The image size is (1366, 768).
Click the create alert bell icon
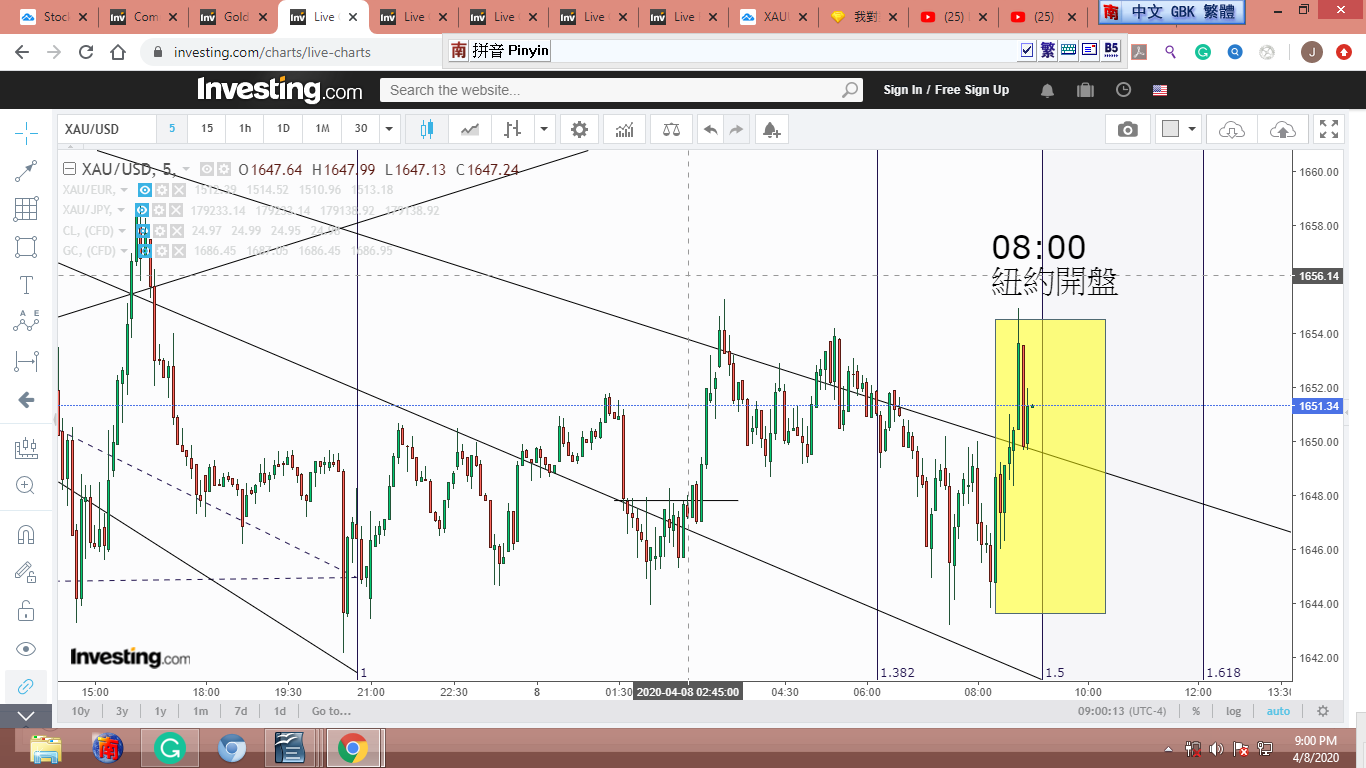coord(771,129)
